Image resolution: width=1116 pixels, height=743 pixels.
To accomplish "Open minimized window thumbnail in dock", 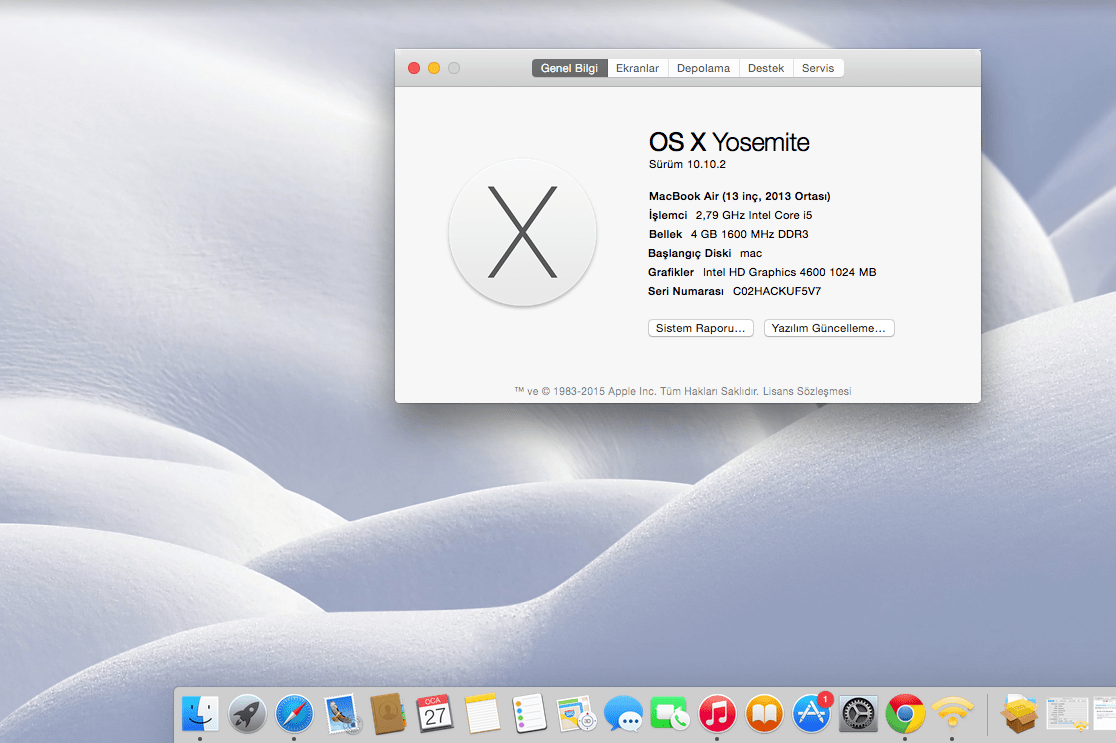I will coord(1067,714).
